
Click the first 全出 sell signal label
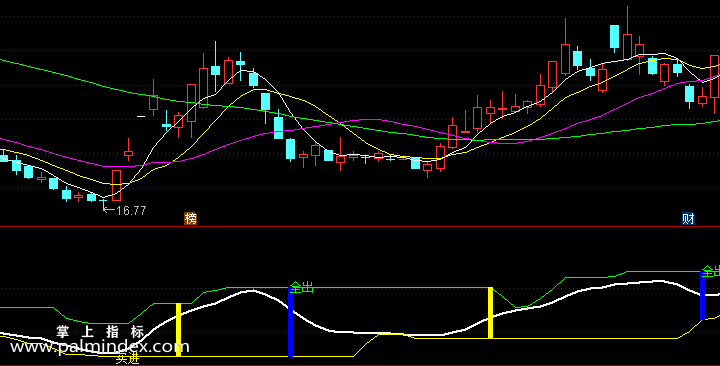tap(302, 288)
